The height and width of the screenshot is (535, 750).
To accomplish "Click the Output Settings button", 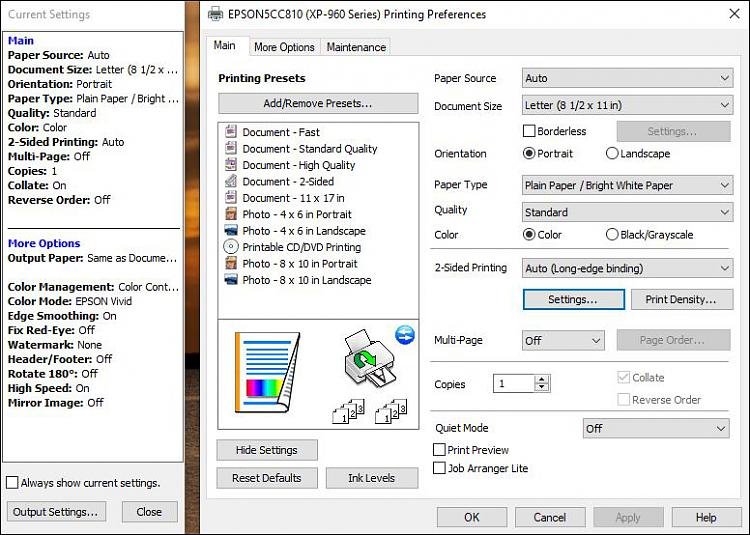I will [x=56, y=512].
